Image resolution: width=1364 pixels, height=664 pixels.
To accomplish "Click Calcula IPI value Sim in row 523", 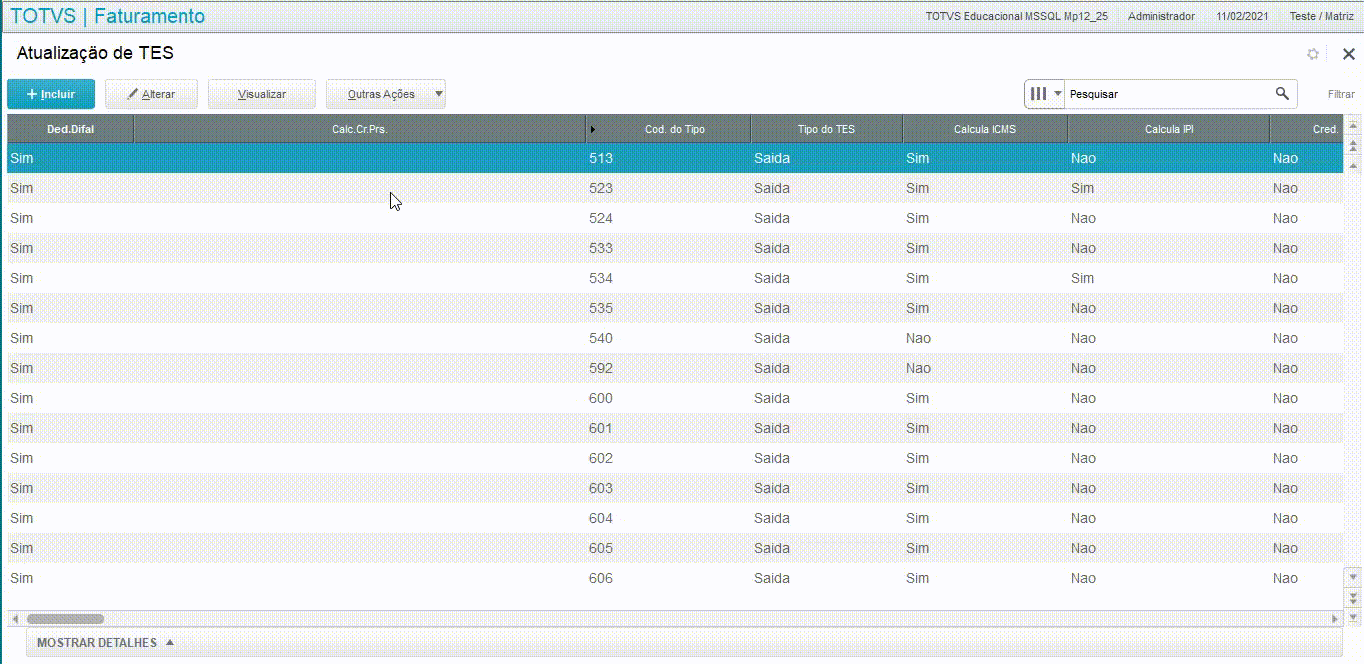I will (1082, 188).
